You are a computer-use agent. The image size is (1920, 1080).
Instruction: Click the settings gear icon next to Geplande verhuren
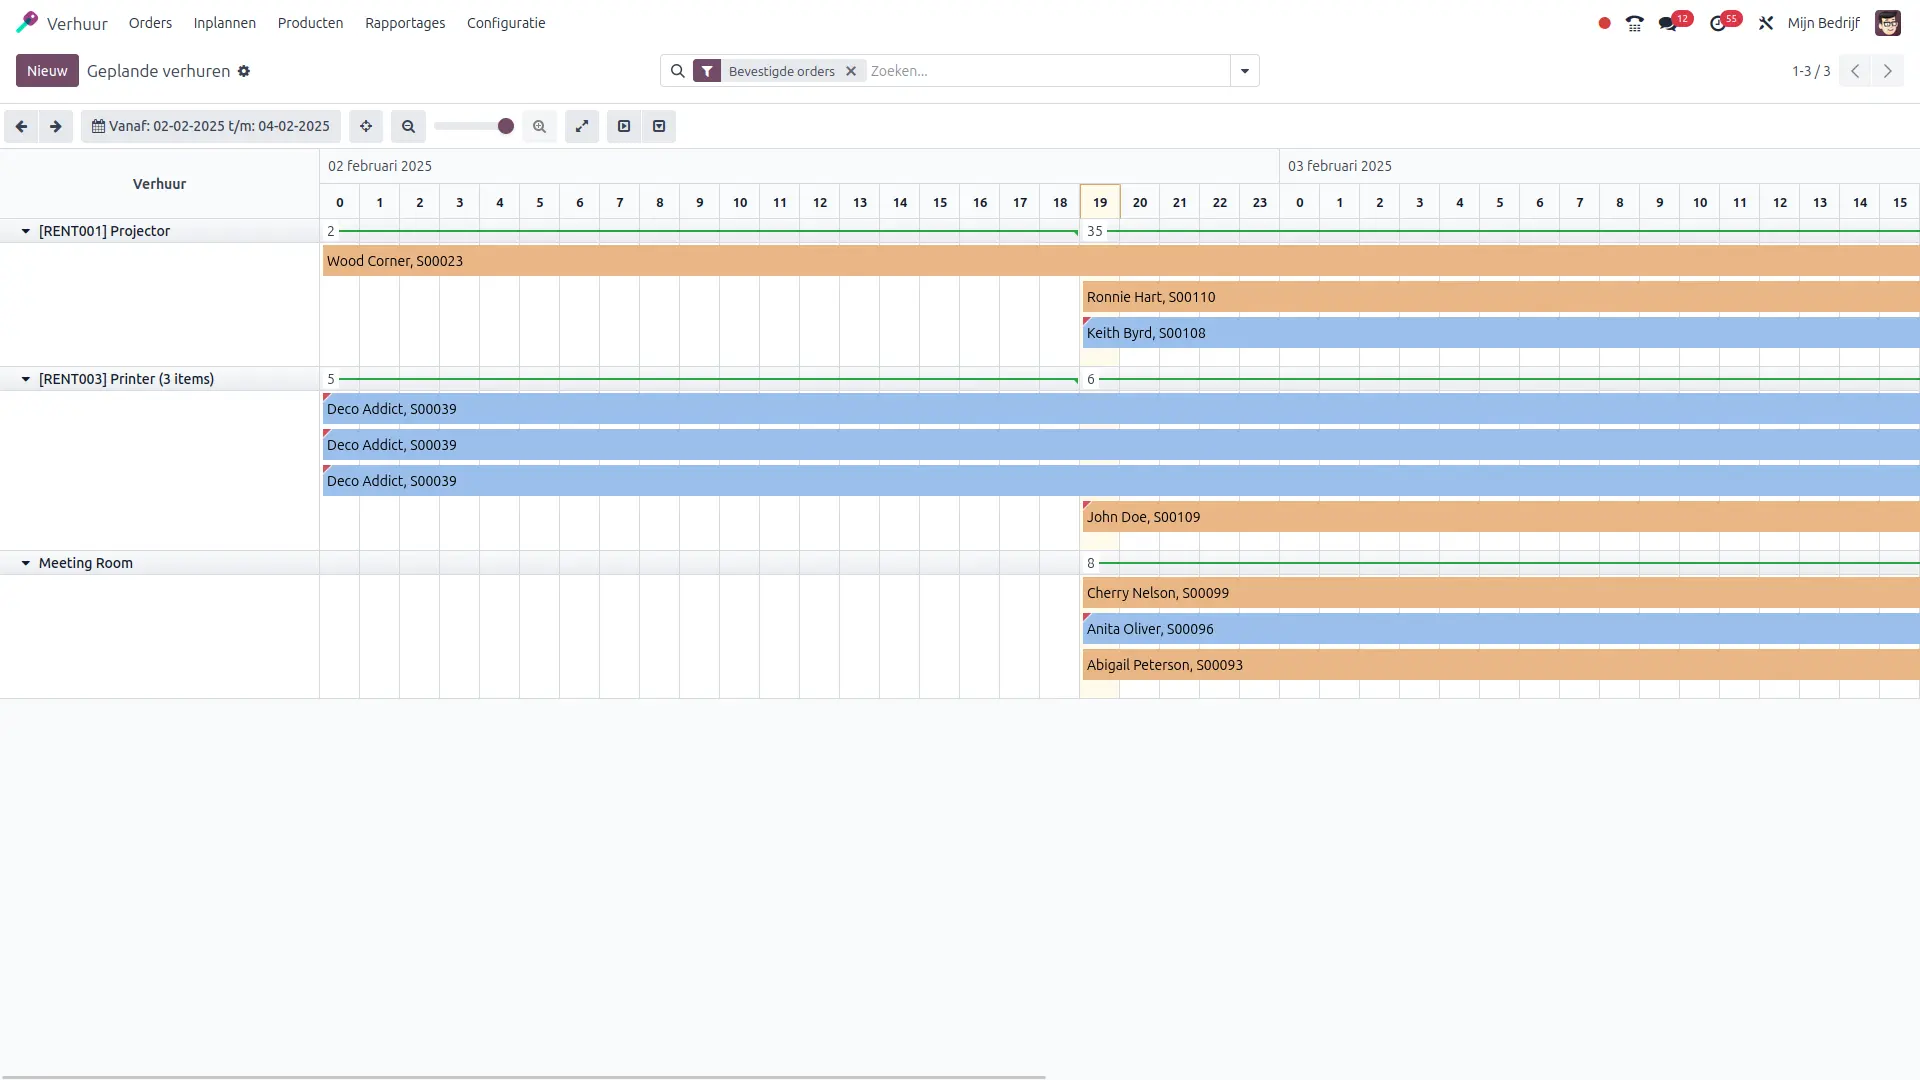tap(244, 71)
